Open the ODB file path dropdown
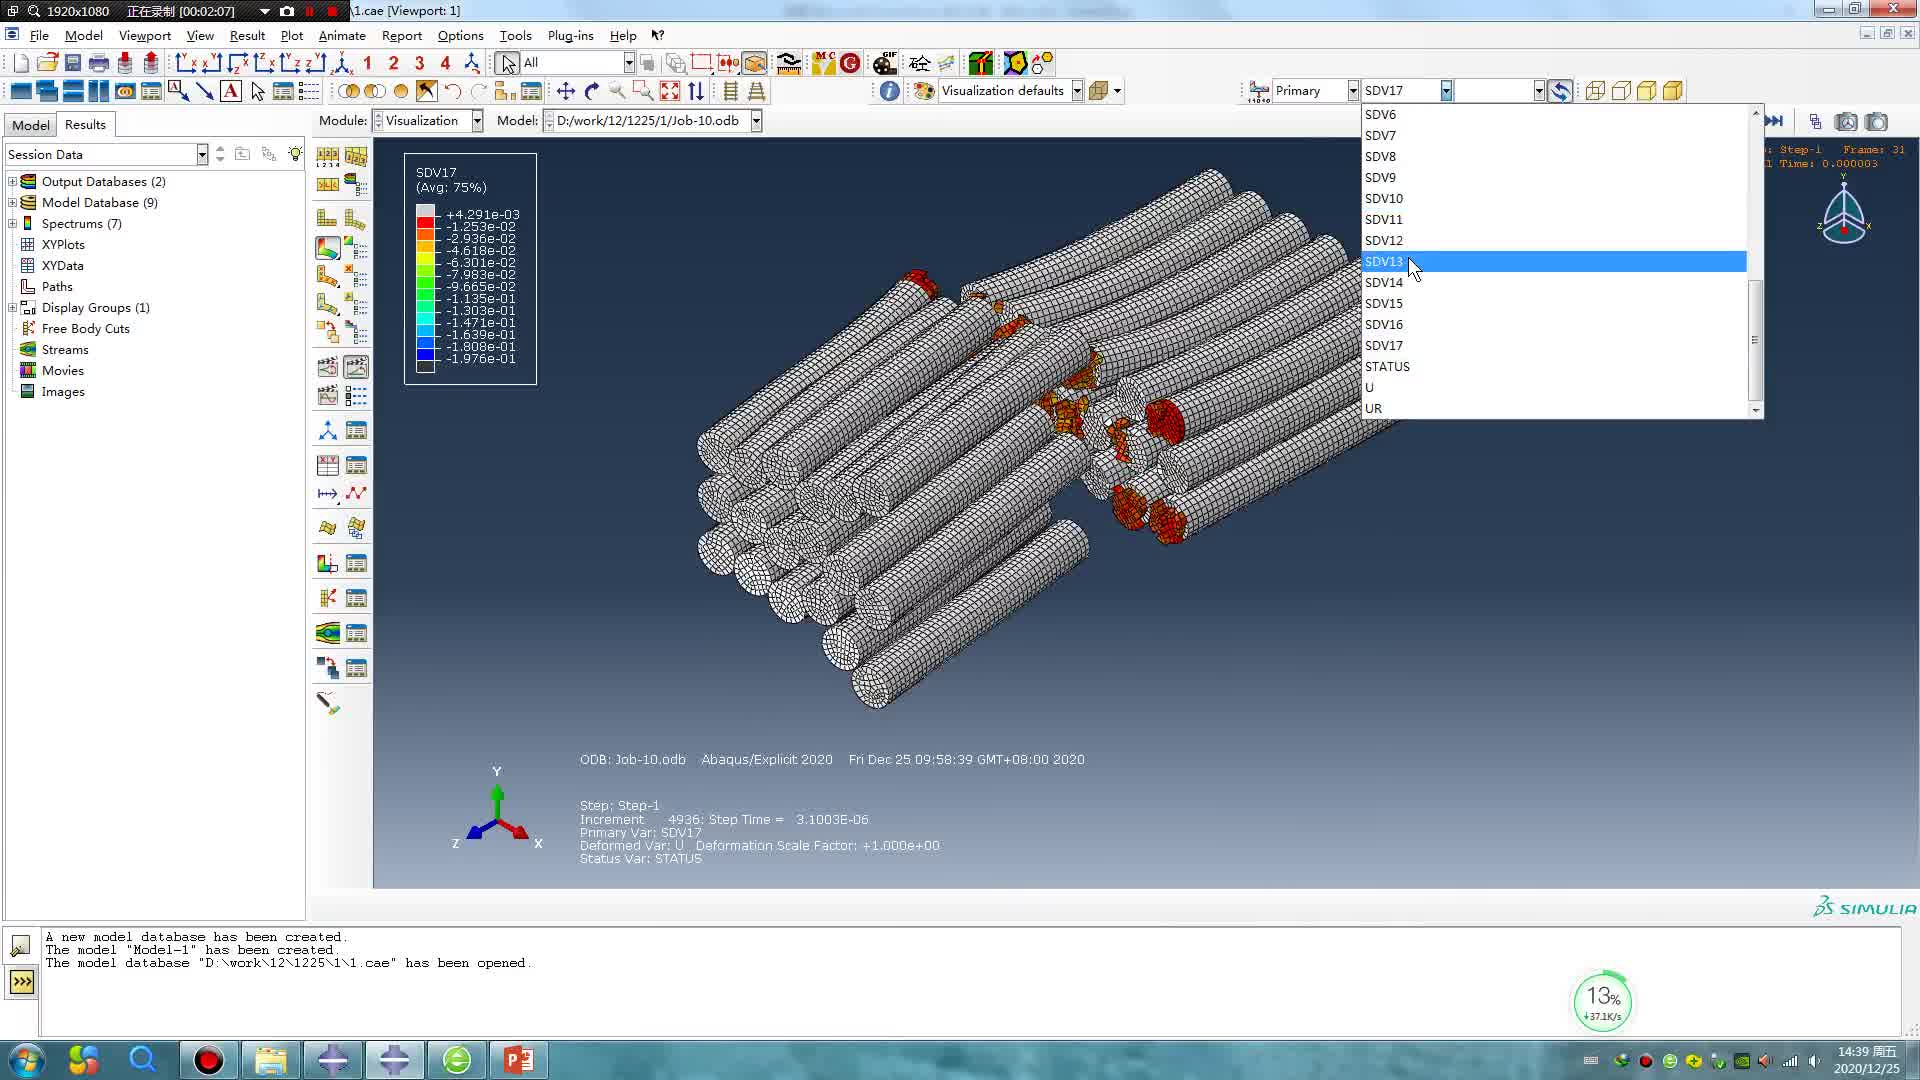Image resolution: width=1920 pixels, height=1080 pixels. point(756,121)
